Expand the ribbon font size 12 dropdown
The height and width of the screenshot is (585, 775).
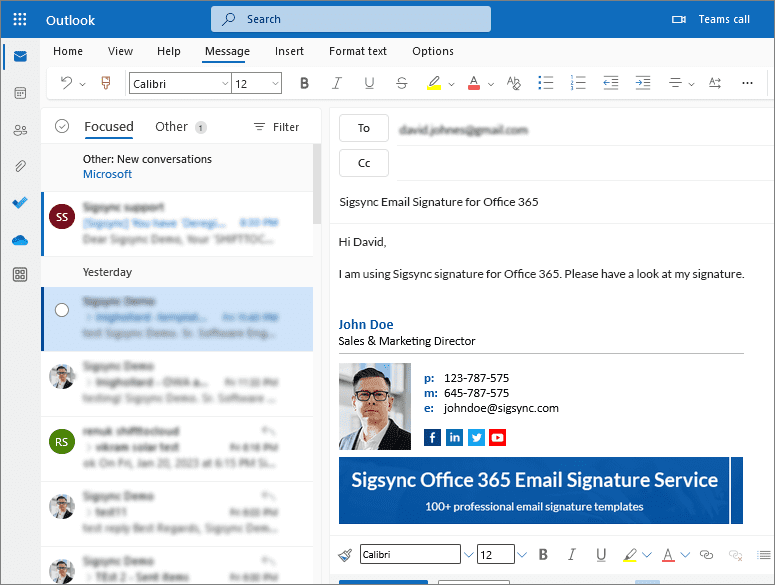click(x=274, y=84)
